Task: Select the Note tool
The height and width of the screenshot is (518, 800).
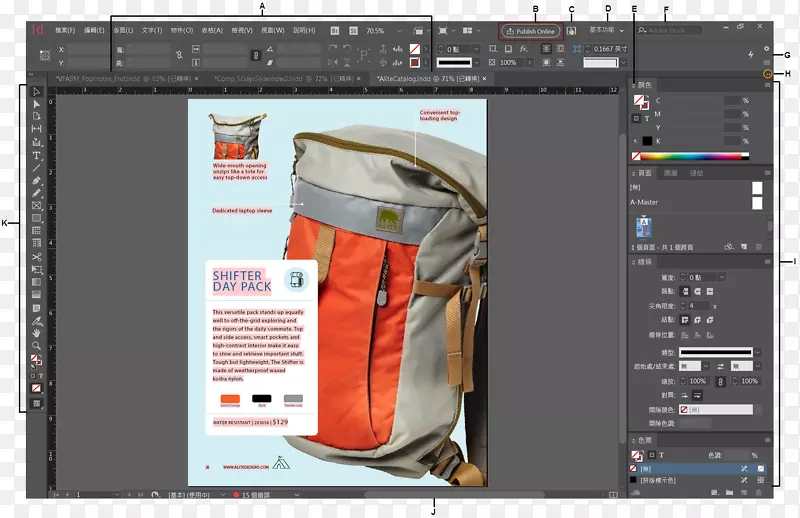Action: (x=36, y=308)
